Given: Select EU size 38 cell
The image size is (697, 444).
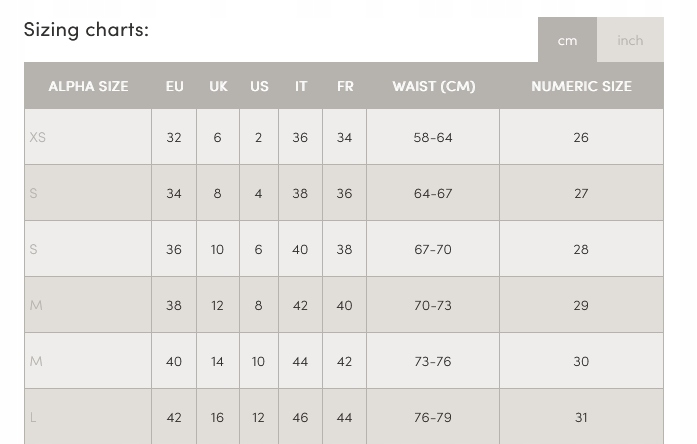Looking at the screenshot, I should pos(174,305).
